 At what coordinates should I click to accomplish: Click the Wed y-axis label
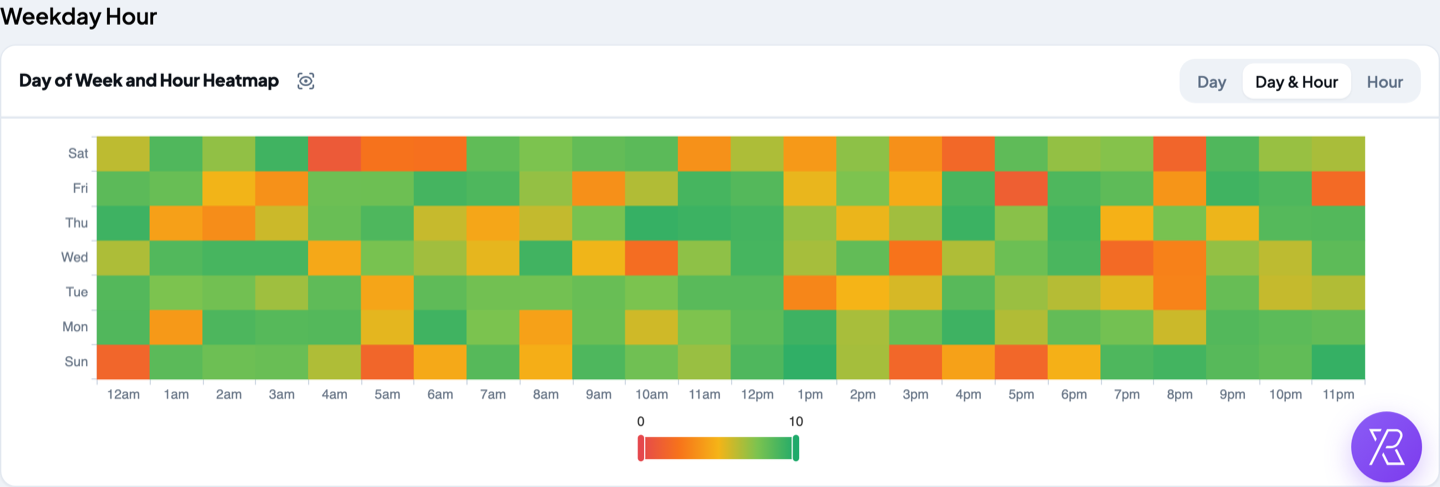tap(75, 258)
